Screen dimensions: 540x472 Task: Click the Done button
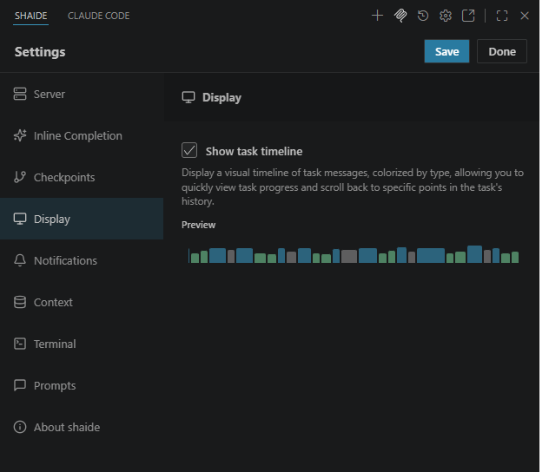(502, 51)
